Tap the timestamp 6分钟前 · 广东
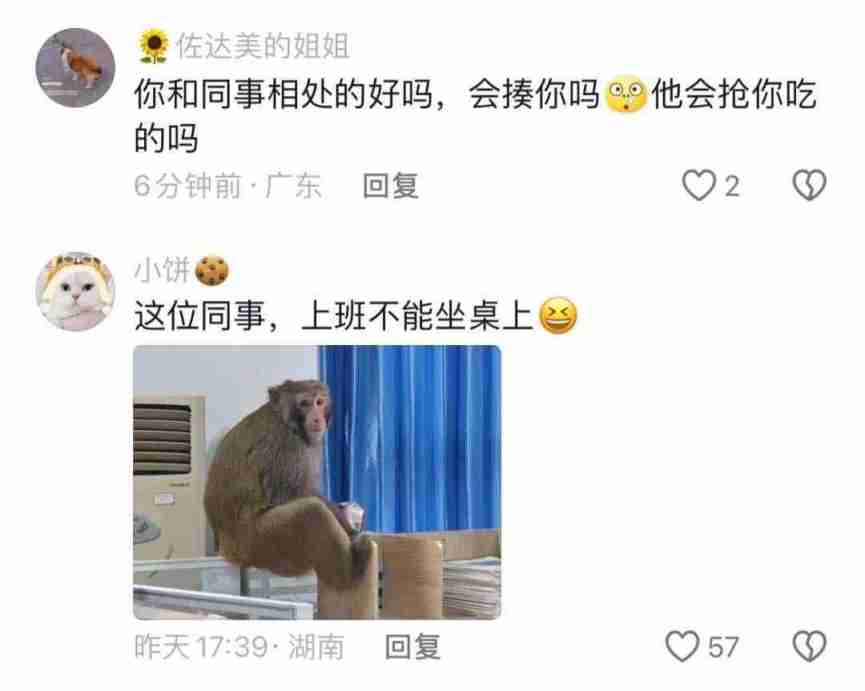This screenshot has height=691, width=865. pyautogui.click(x=228, y=186)
